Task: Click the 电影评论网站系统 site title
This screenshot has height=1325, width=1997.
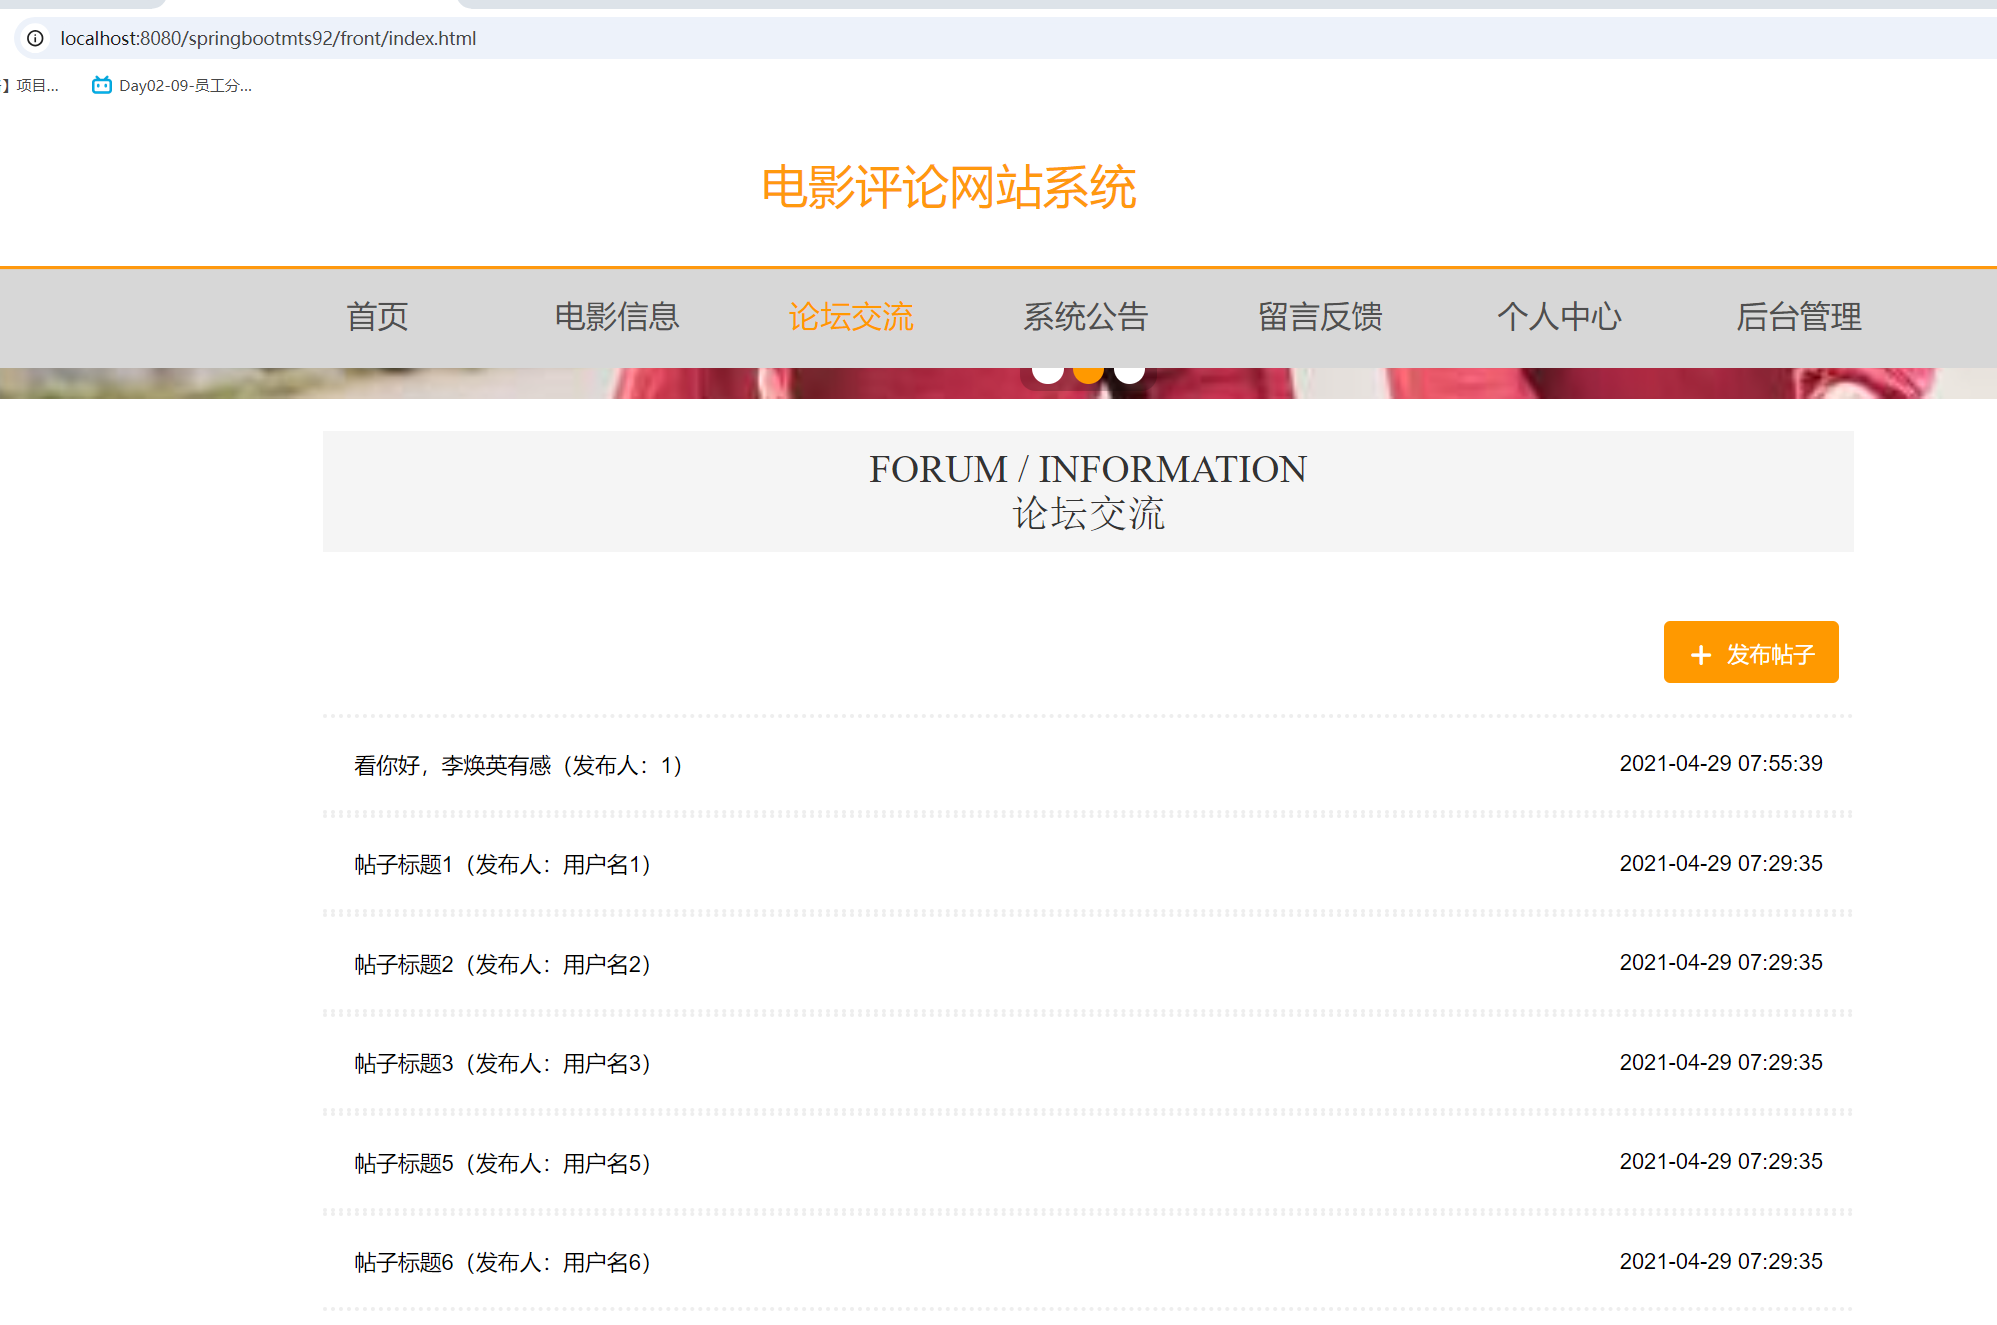Action: point(948,188)
